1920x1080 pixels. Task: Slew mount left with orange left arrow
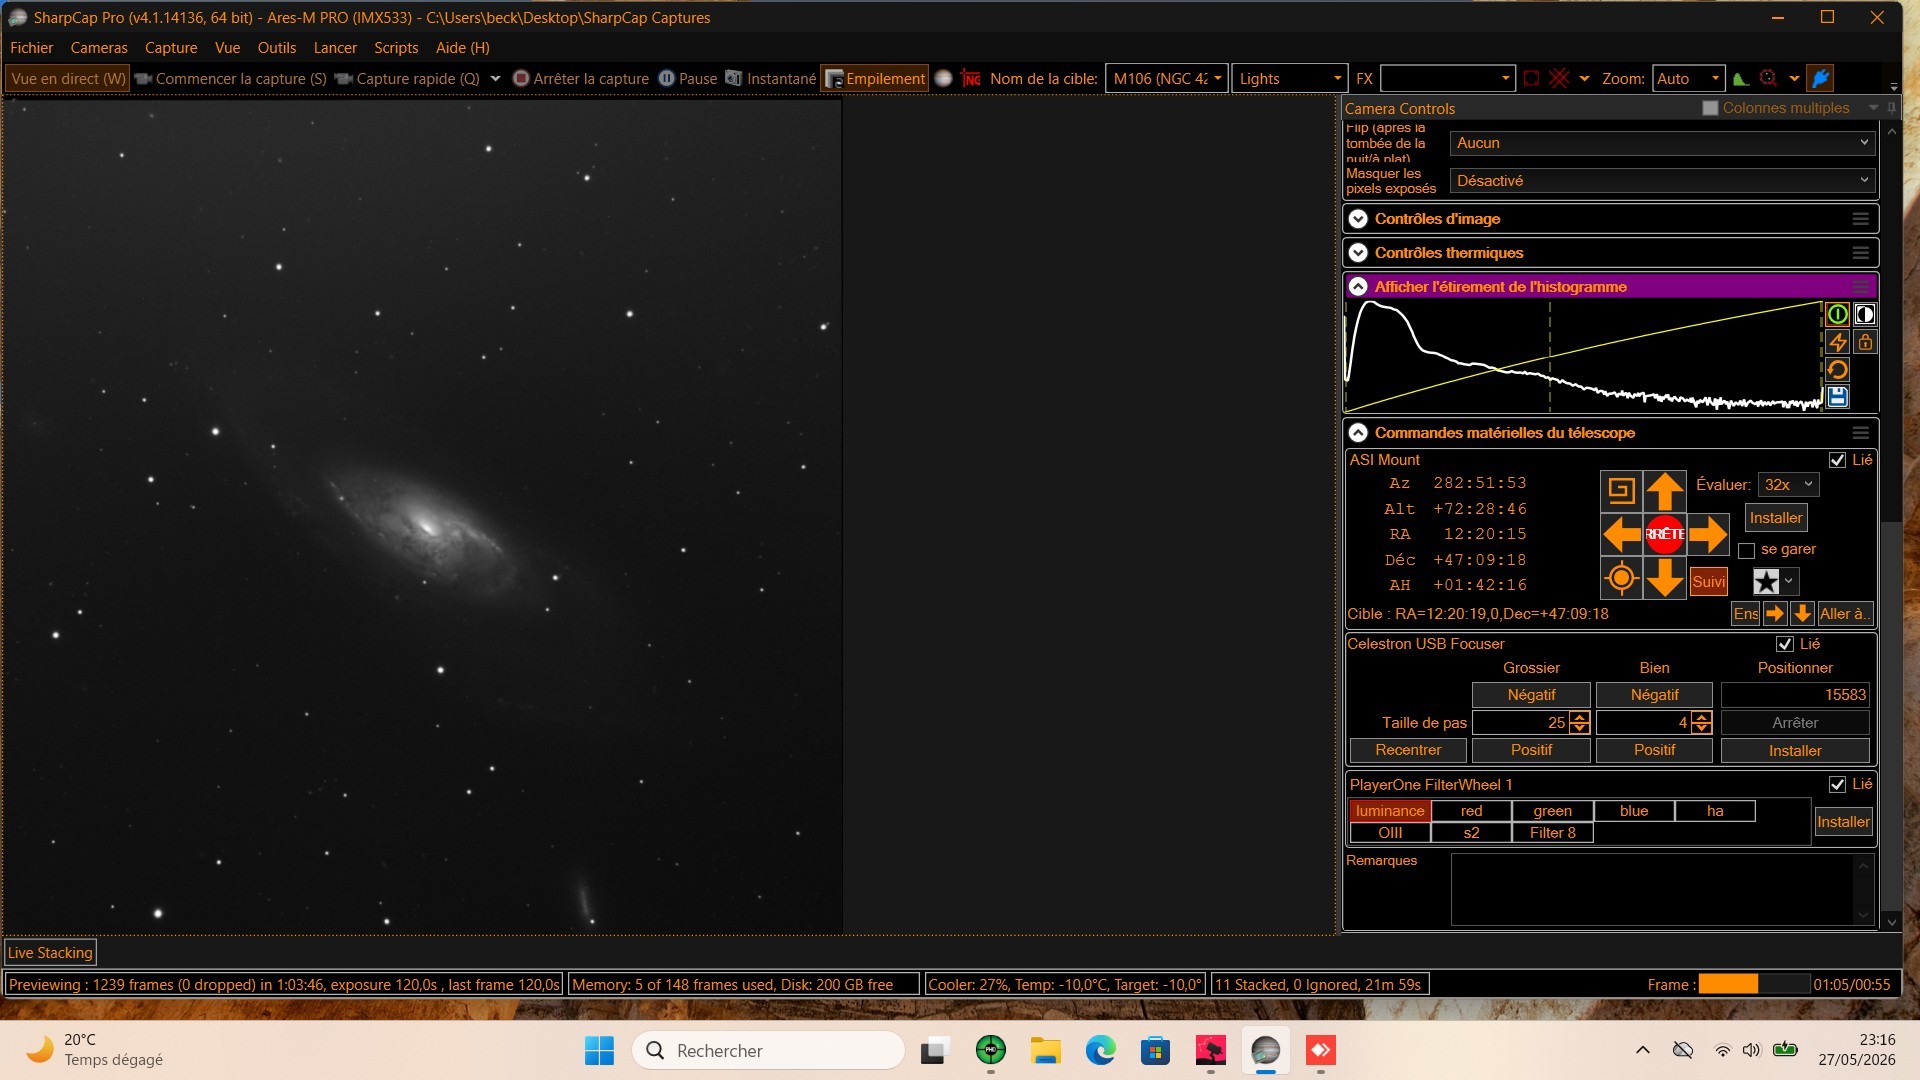click(1621, 534)
